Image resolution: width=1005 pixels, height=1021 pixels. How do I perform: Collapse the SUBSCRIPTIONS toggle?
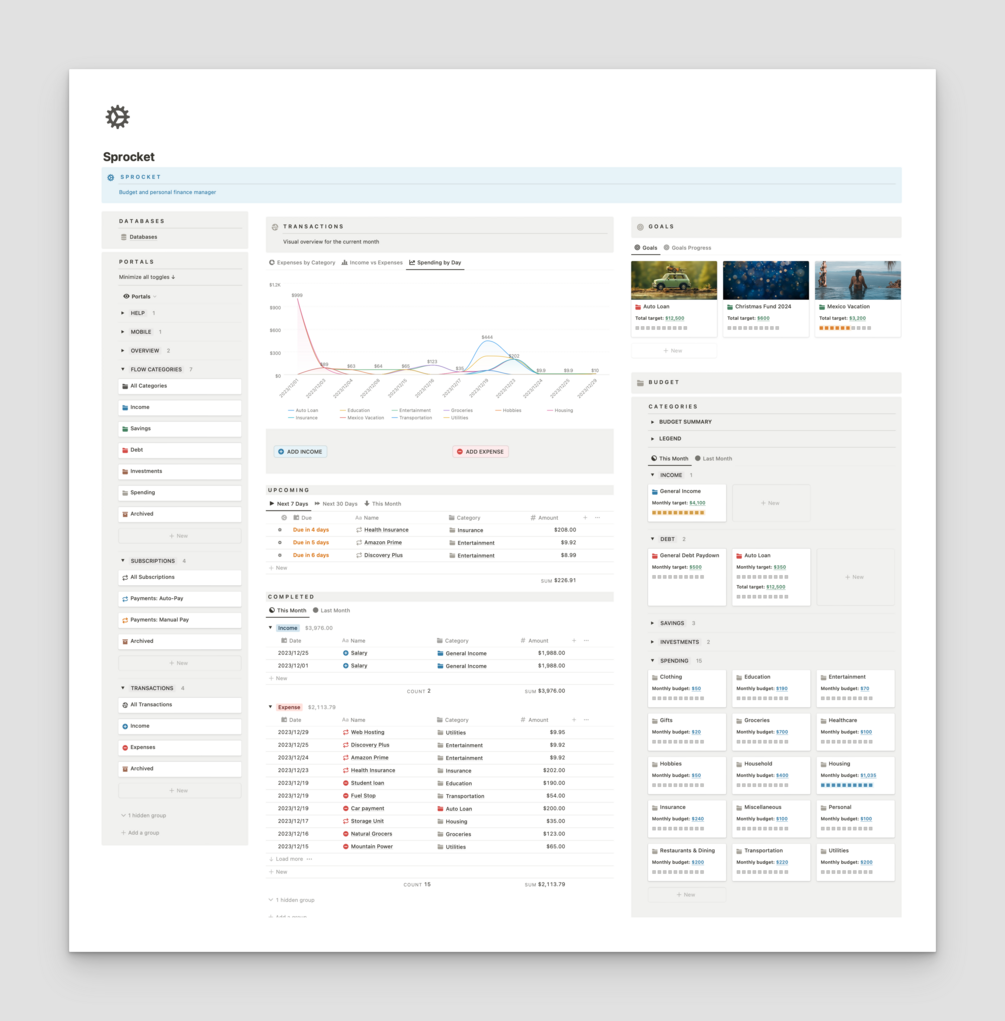coord(122,561)
